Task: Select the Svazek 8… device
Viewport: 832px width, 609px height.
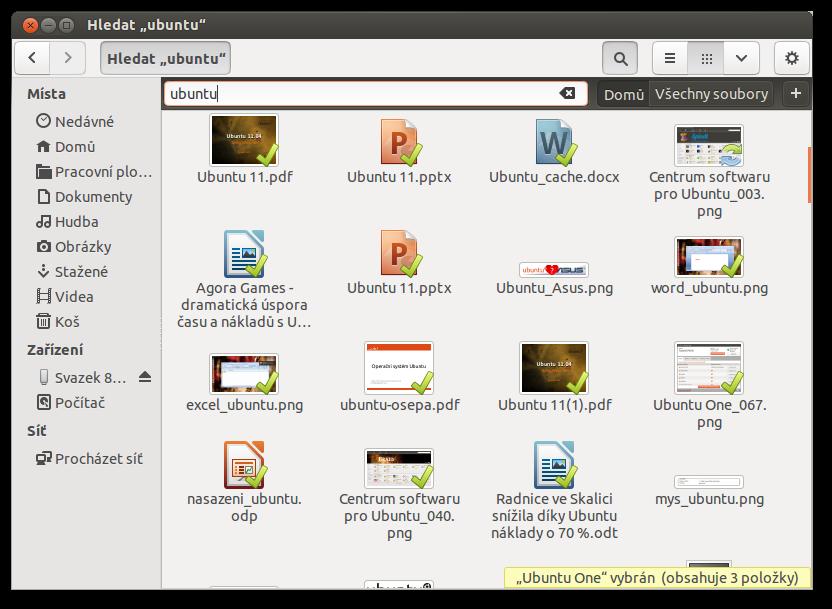Action: (x=83, y=377)
